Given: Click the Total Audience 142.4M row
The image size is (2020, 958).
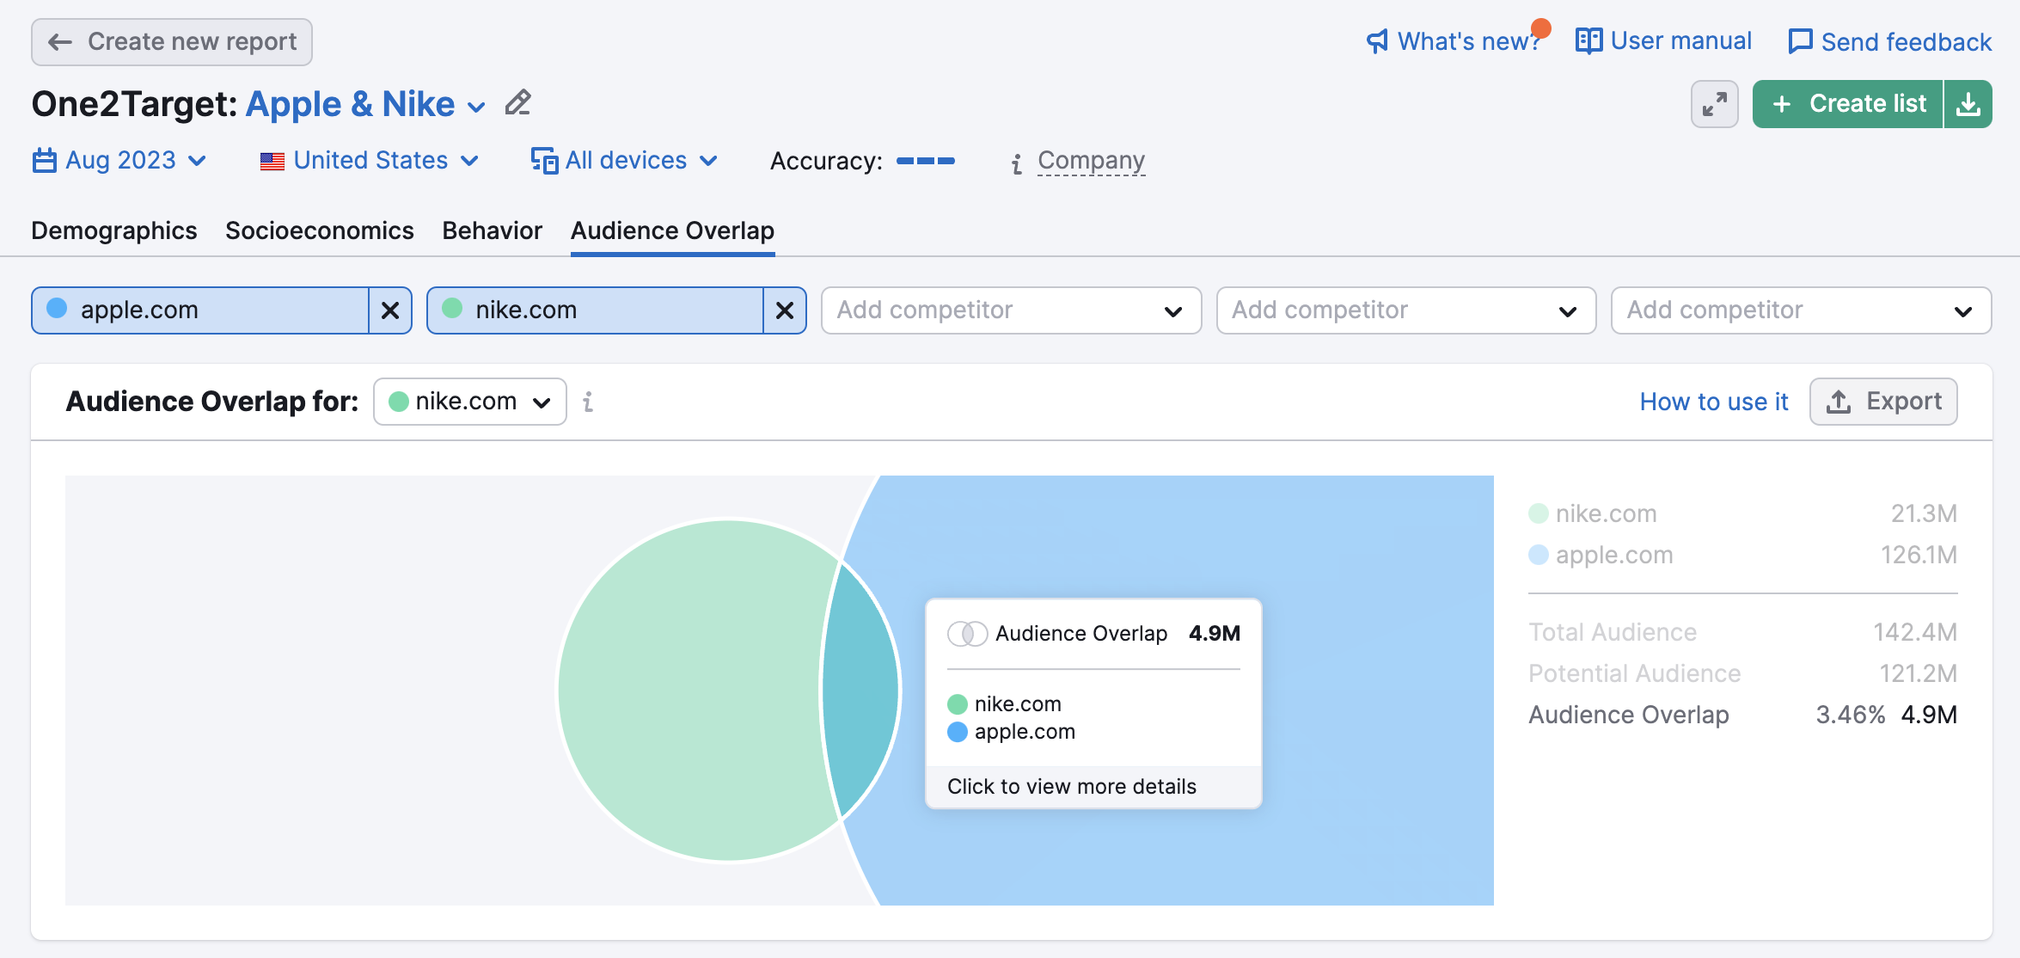Looking at the screenshot, I should (1742, 632).
